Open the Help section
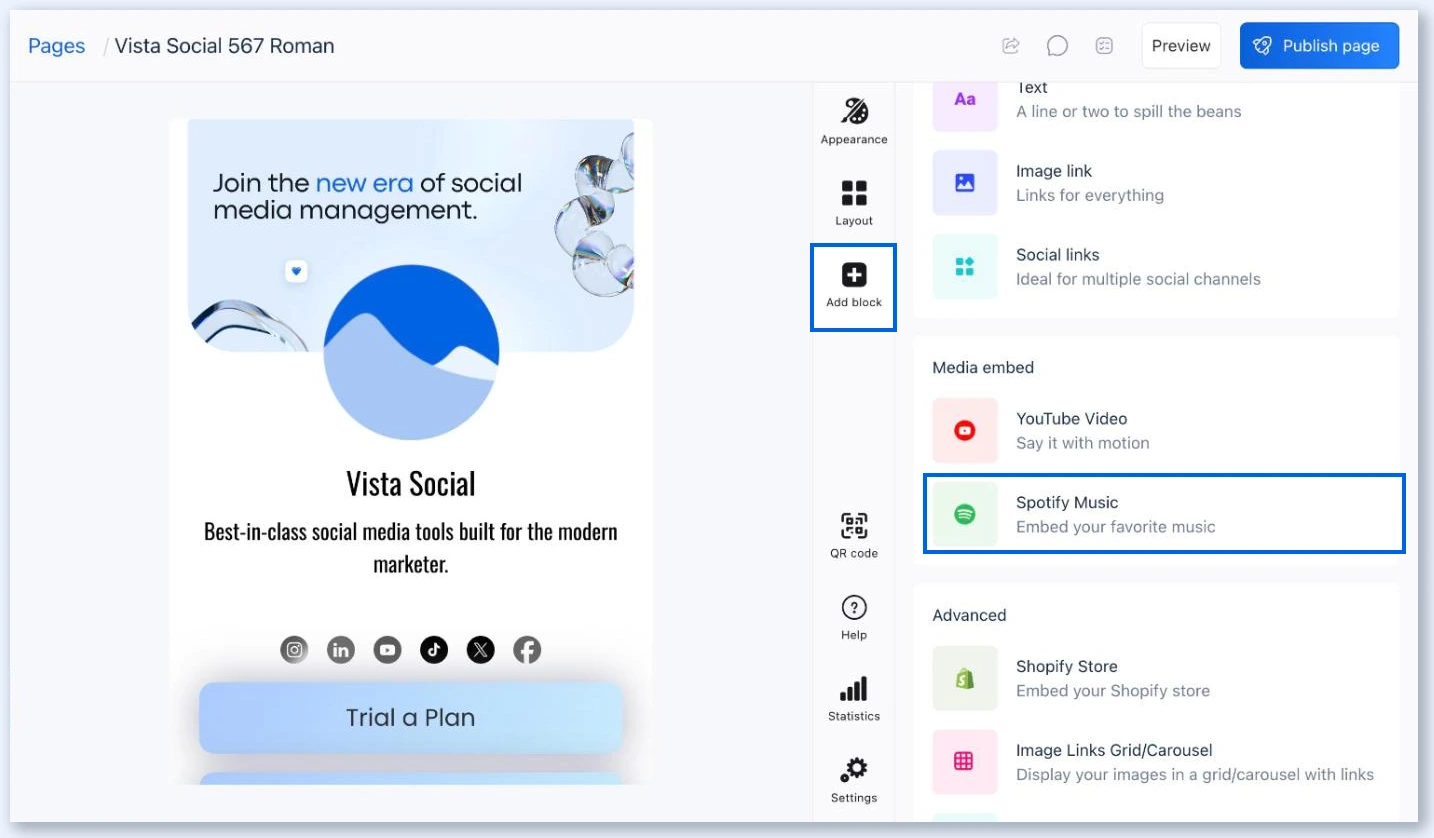The image size is (1434, 838). click(x=854, y=617)
